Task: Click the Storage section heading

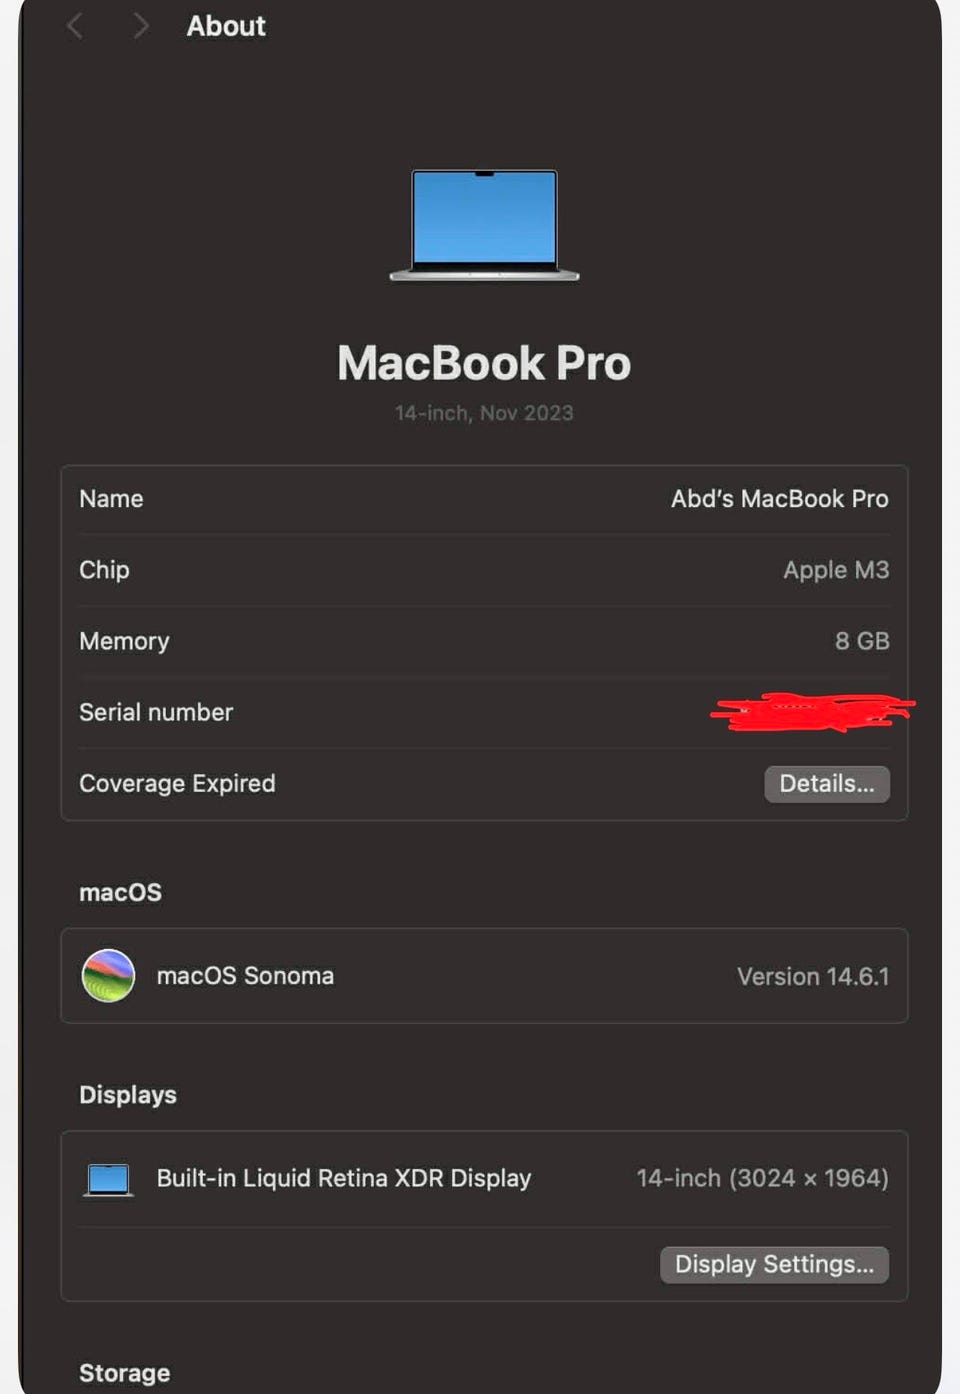Action: [125, 1373]
